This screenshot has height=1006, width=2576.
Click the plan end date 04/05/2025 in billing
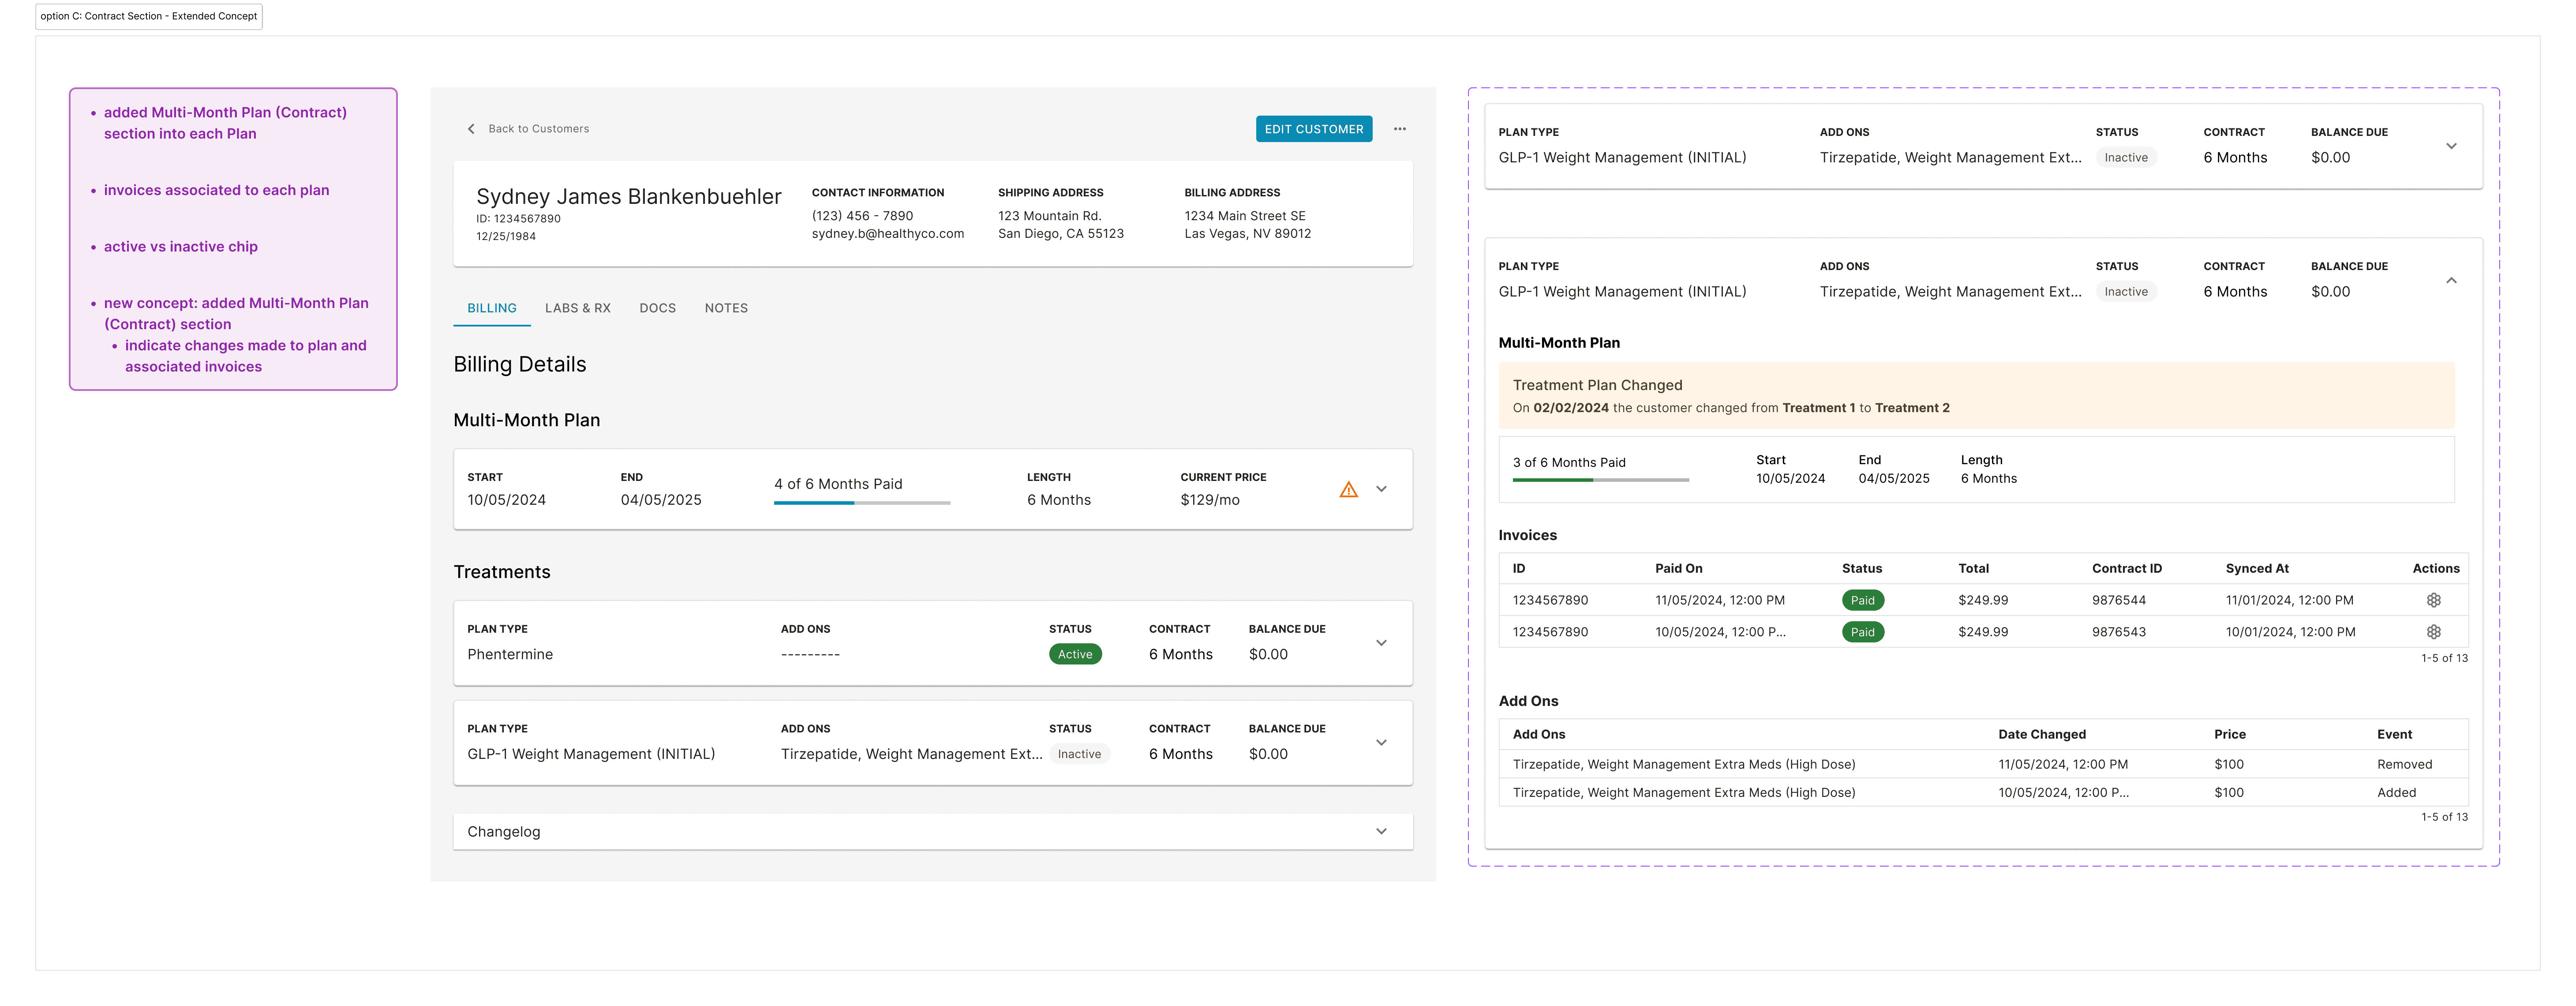tap(661, 500)
